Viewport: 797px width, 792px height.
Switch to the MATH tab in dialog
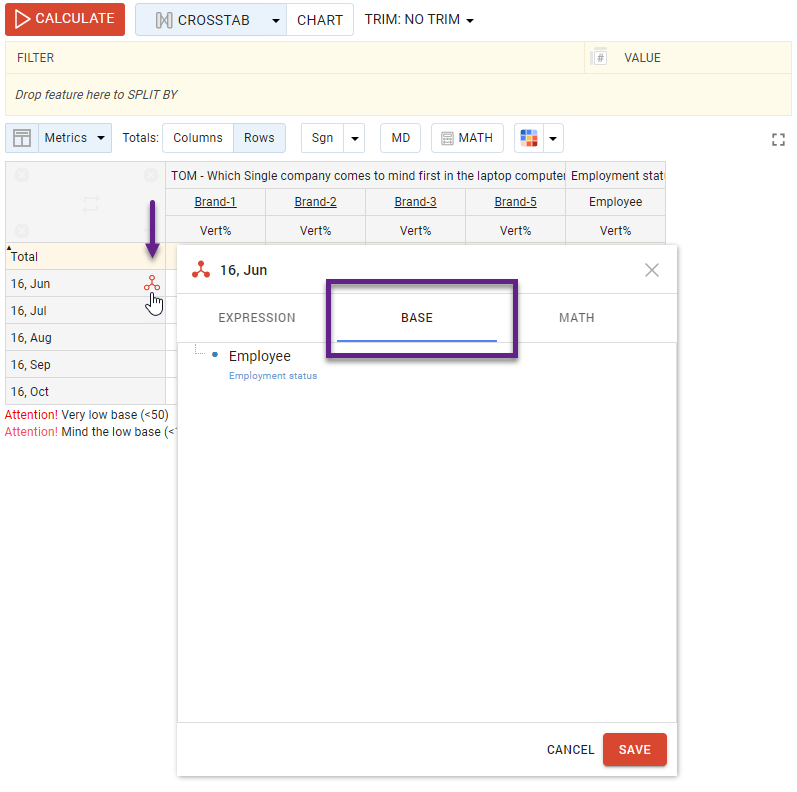[x=577, y=318]
